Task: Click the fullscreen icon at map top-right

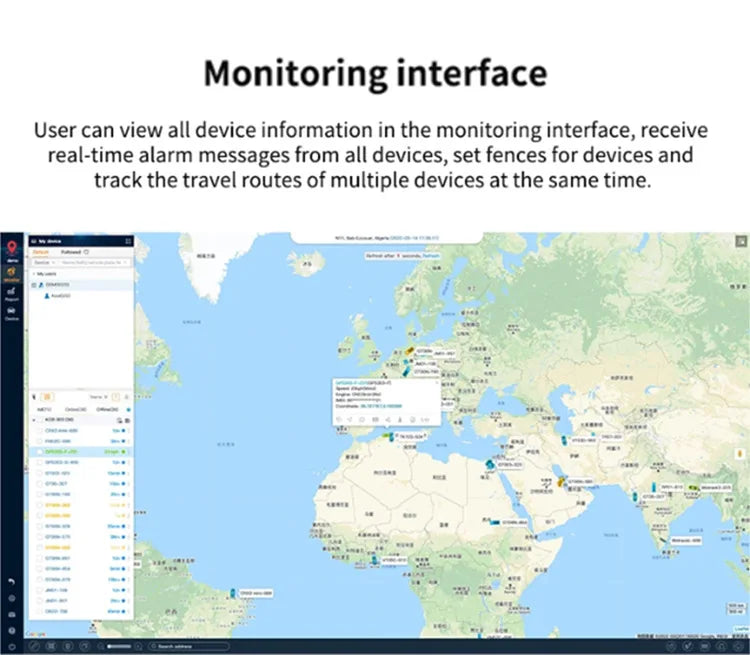Action: (x=741, y=241)
